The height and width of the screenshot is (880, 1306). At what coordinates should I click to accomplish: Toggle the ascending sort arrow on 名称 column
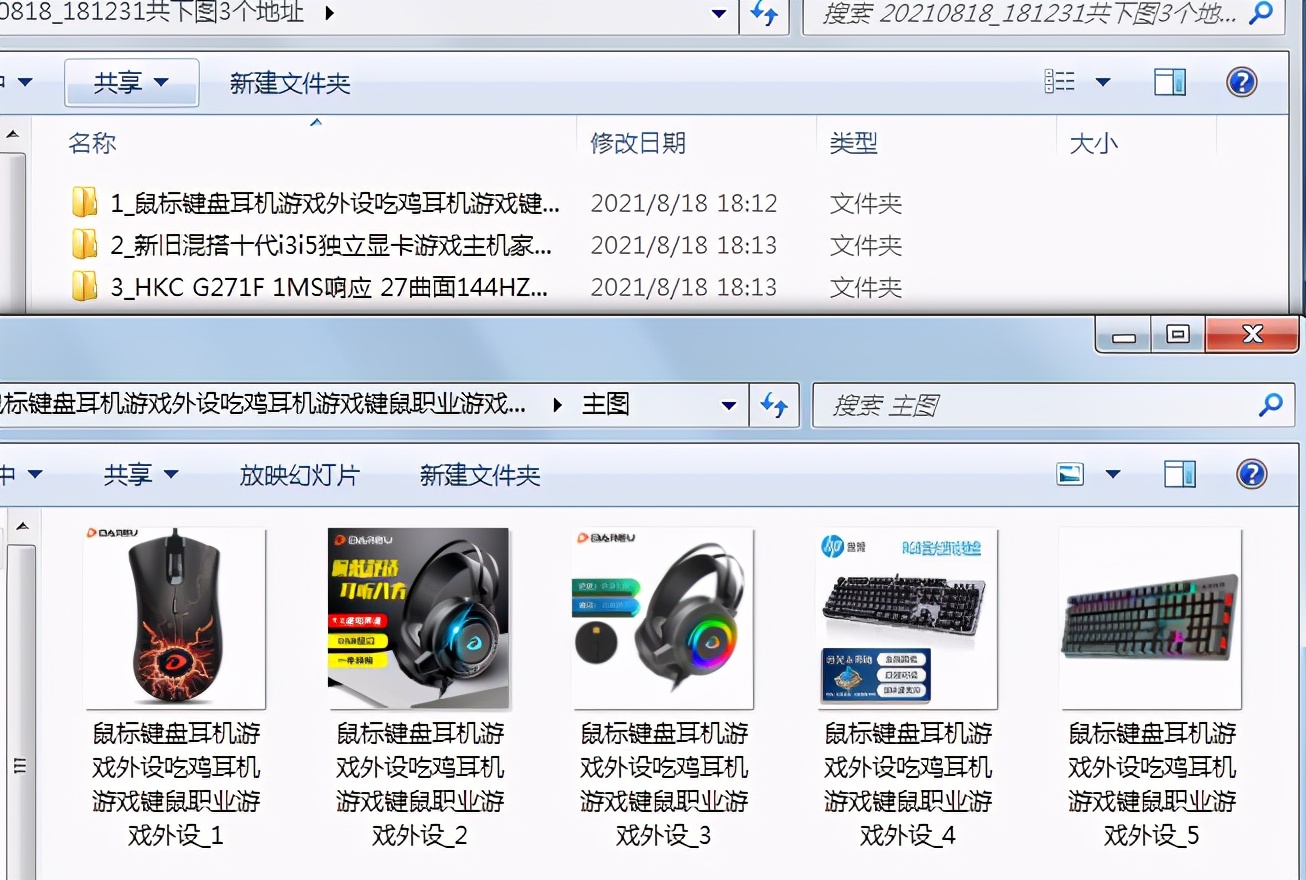[x=315, y=120]
